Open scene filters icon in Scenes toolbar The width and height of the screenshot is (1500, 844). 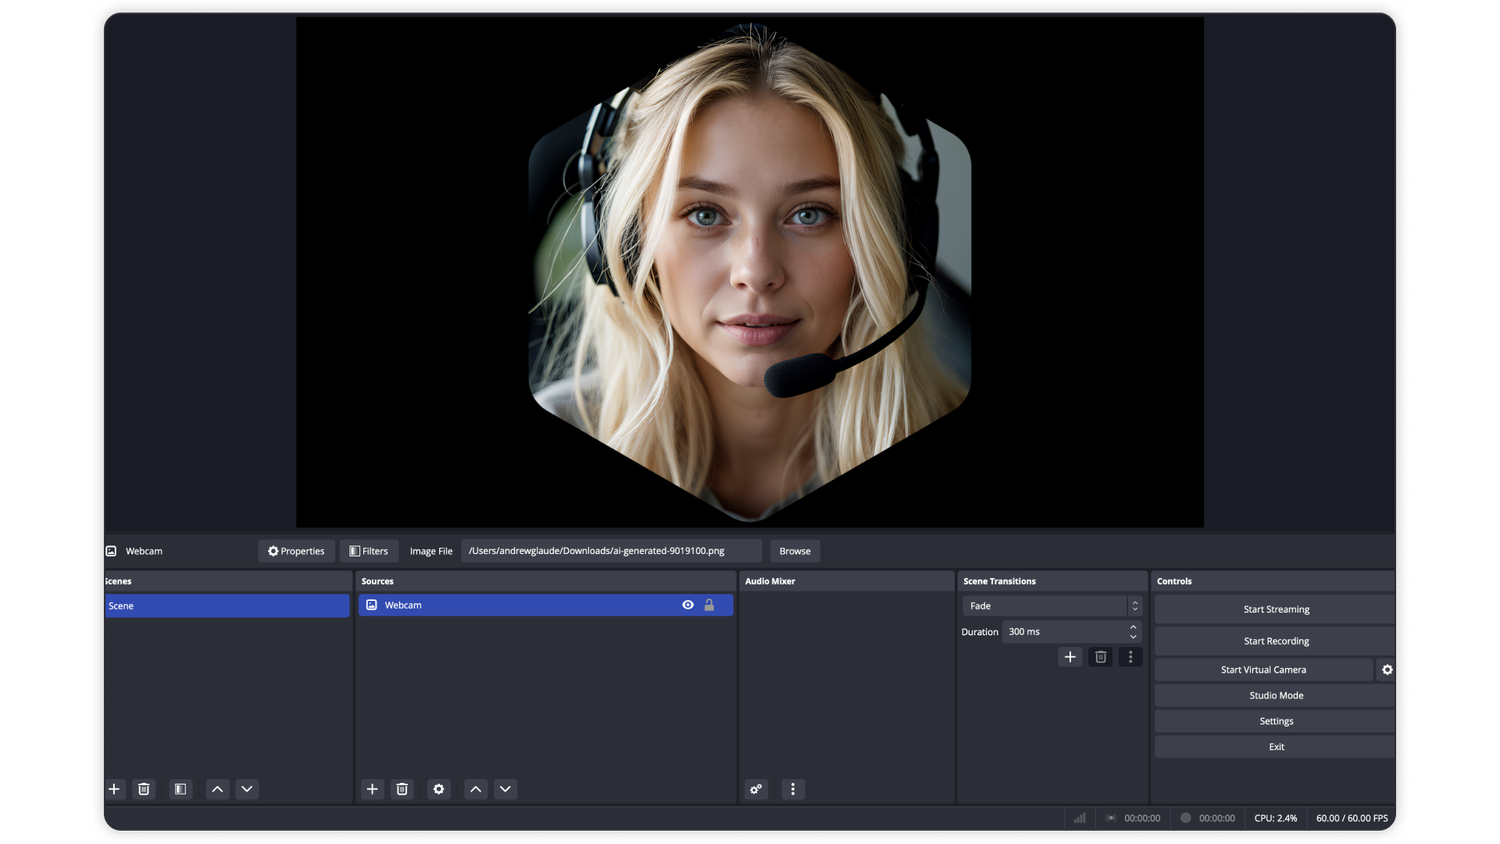coord(180,789)
